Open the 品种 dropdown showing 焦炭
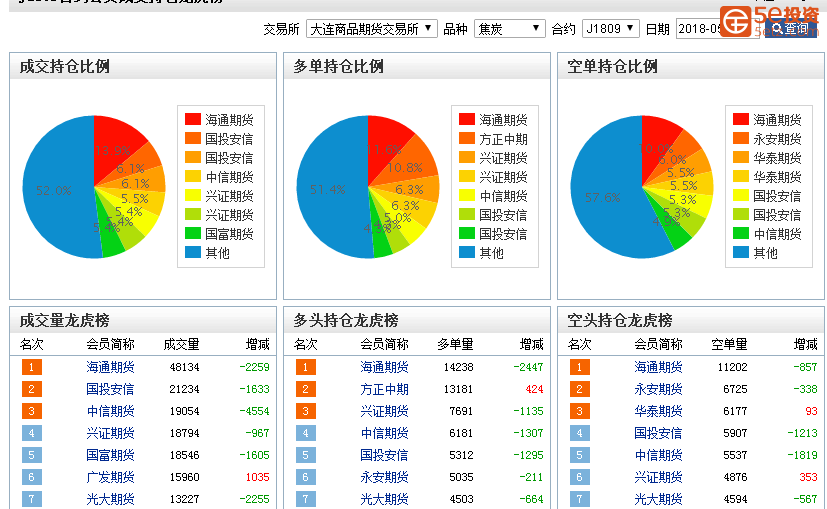Viewport: 827px width, 509px height. click(509, 28)
